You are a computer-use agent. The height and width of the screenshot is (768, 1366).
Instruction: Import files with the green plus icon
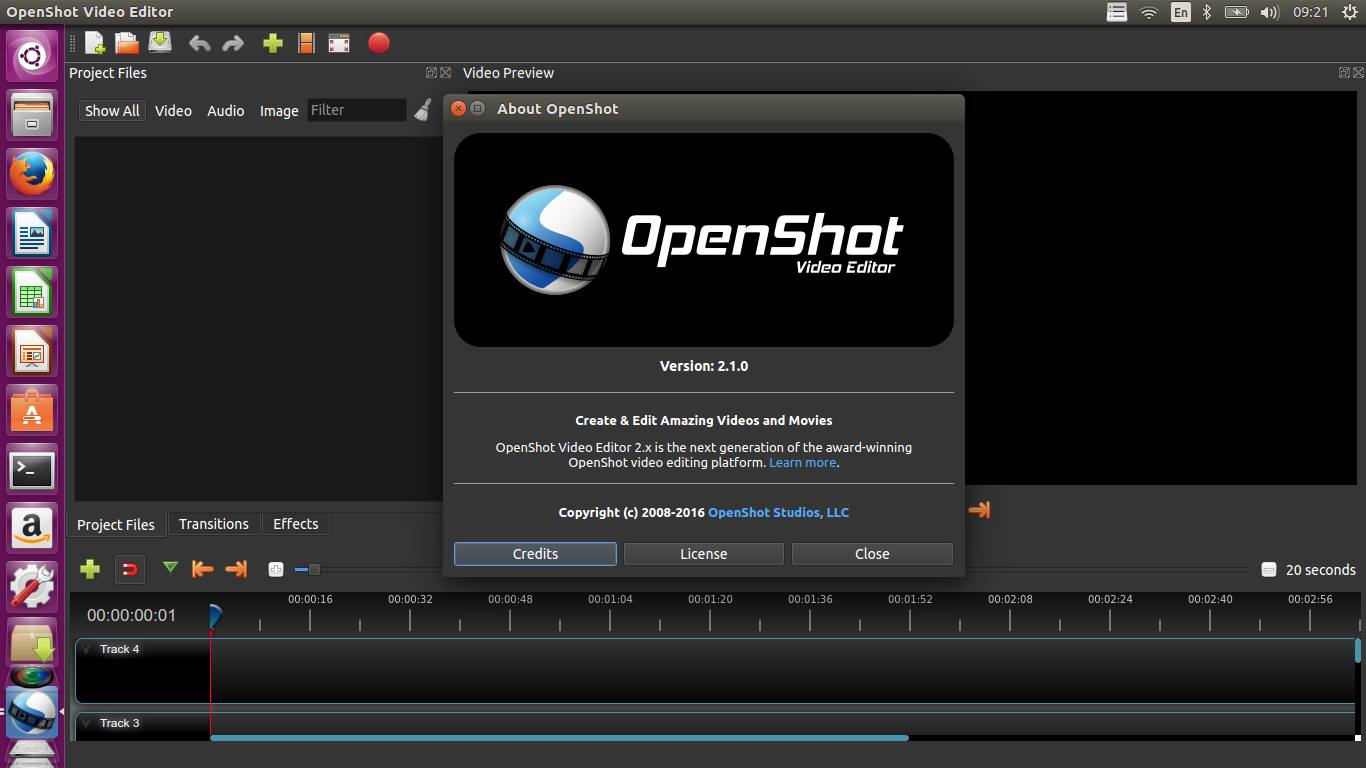pyautogui.click(x=273, y=43)
